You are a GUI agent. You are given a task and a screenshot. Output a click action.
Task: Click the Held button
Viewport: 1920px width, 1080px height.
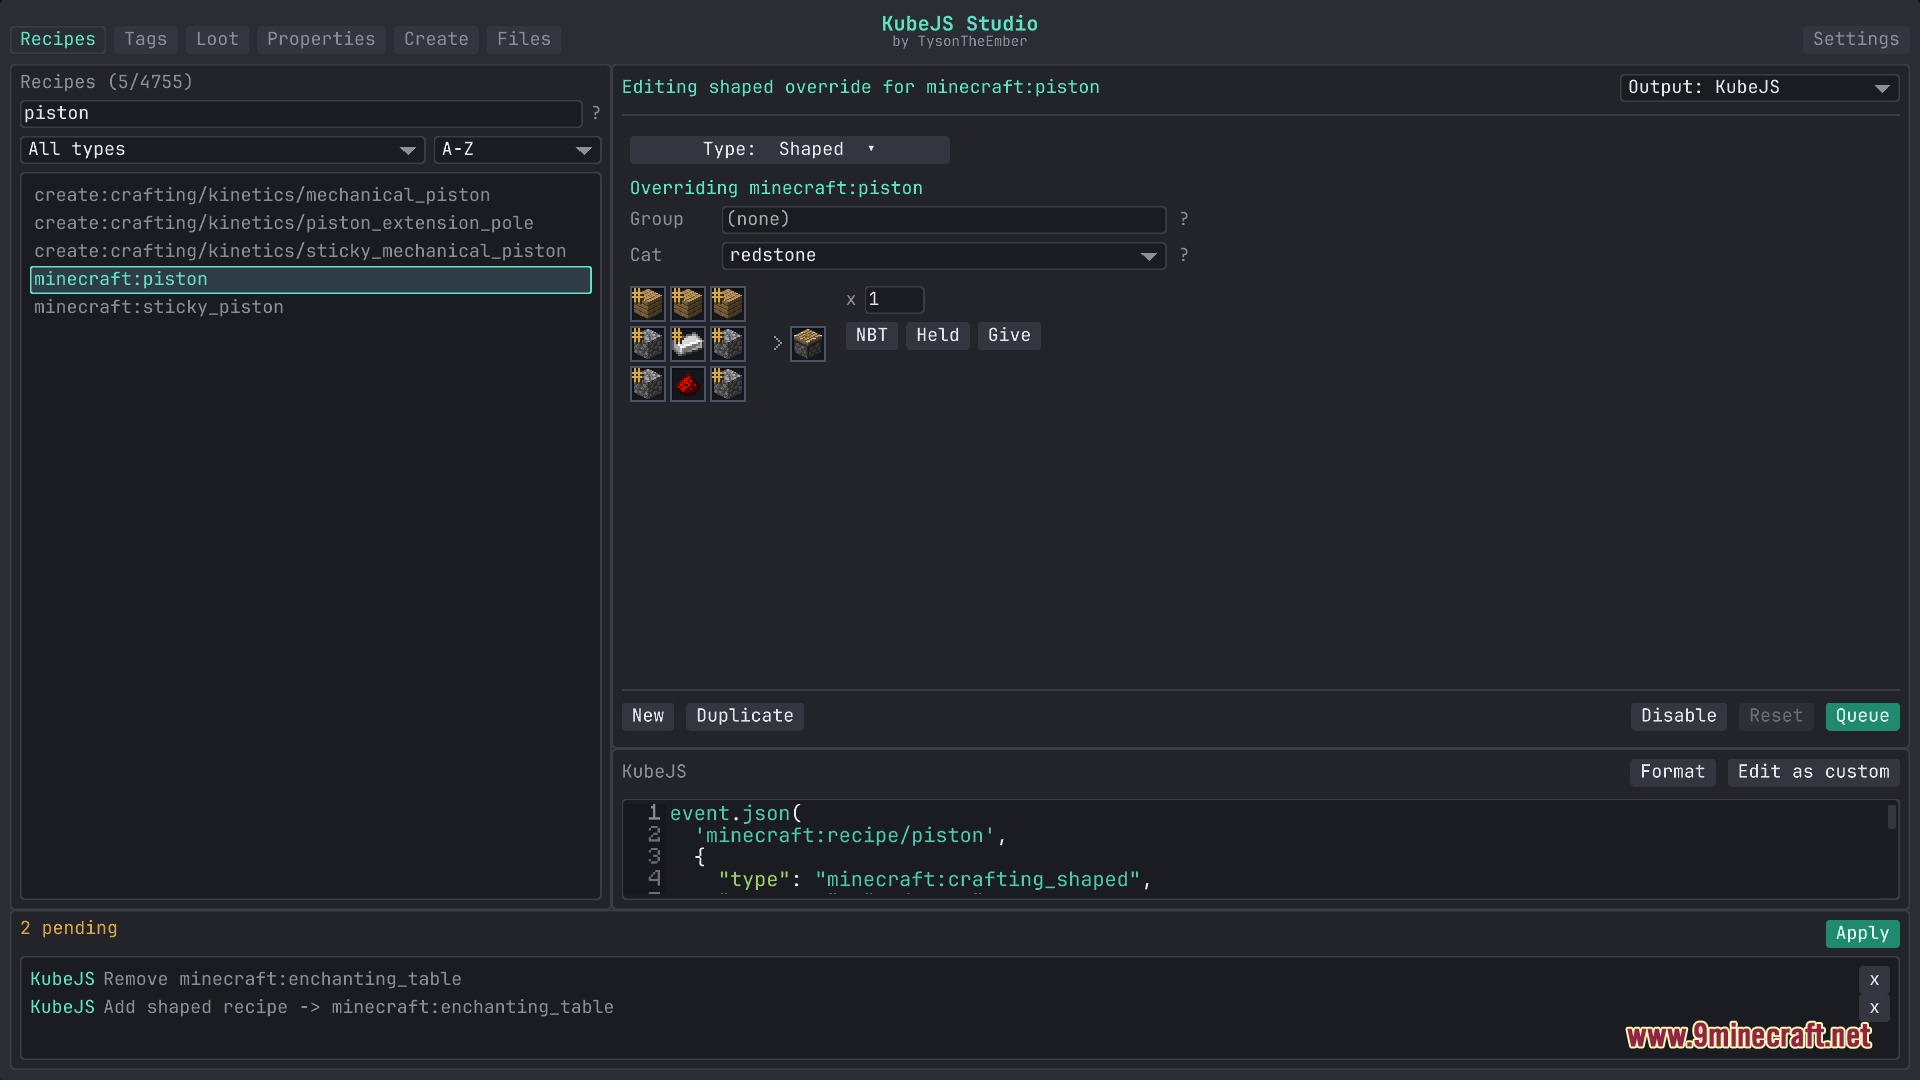pos(938,336)
